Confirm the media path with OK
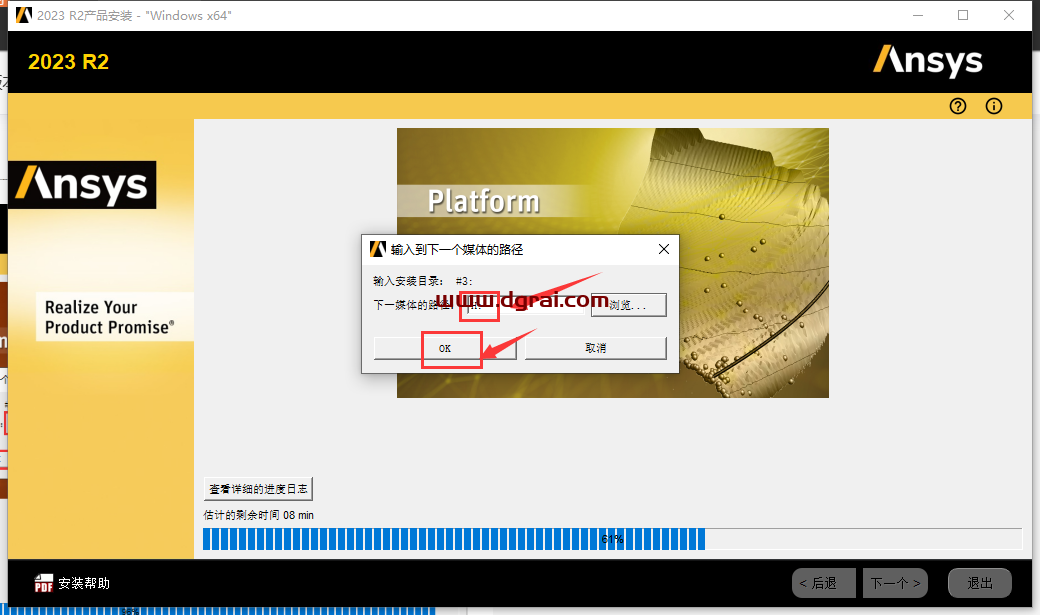 [x=444, y=348]
